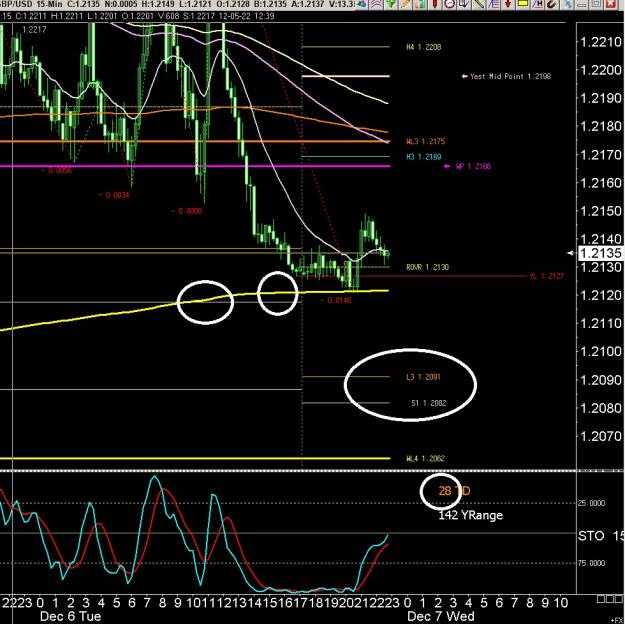Screen dimensions: 625x624
Task: Open the pink curved bands indicator tool
Action: [376, 4]
